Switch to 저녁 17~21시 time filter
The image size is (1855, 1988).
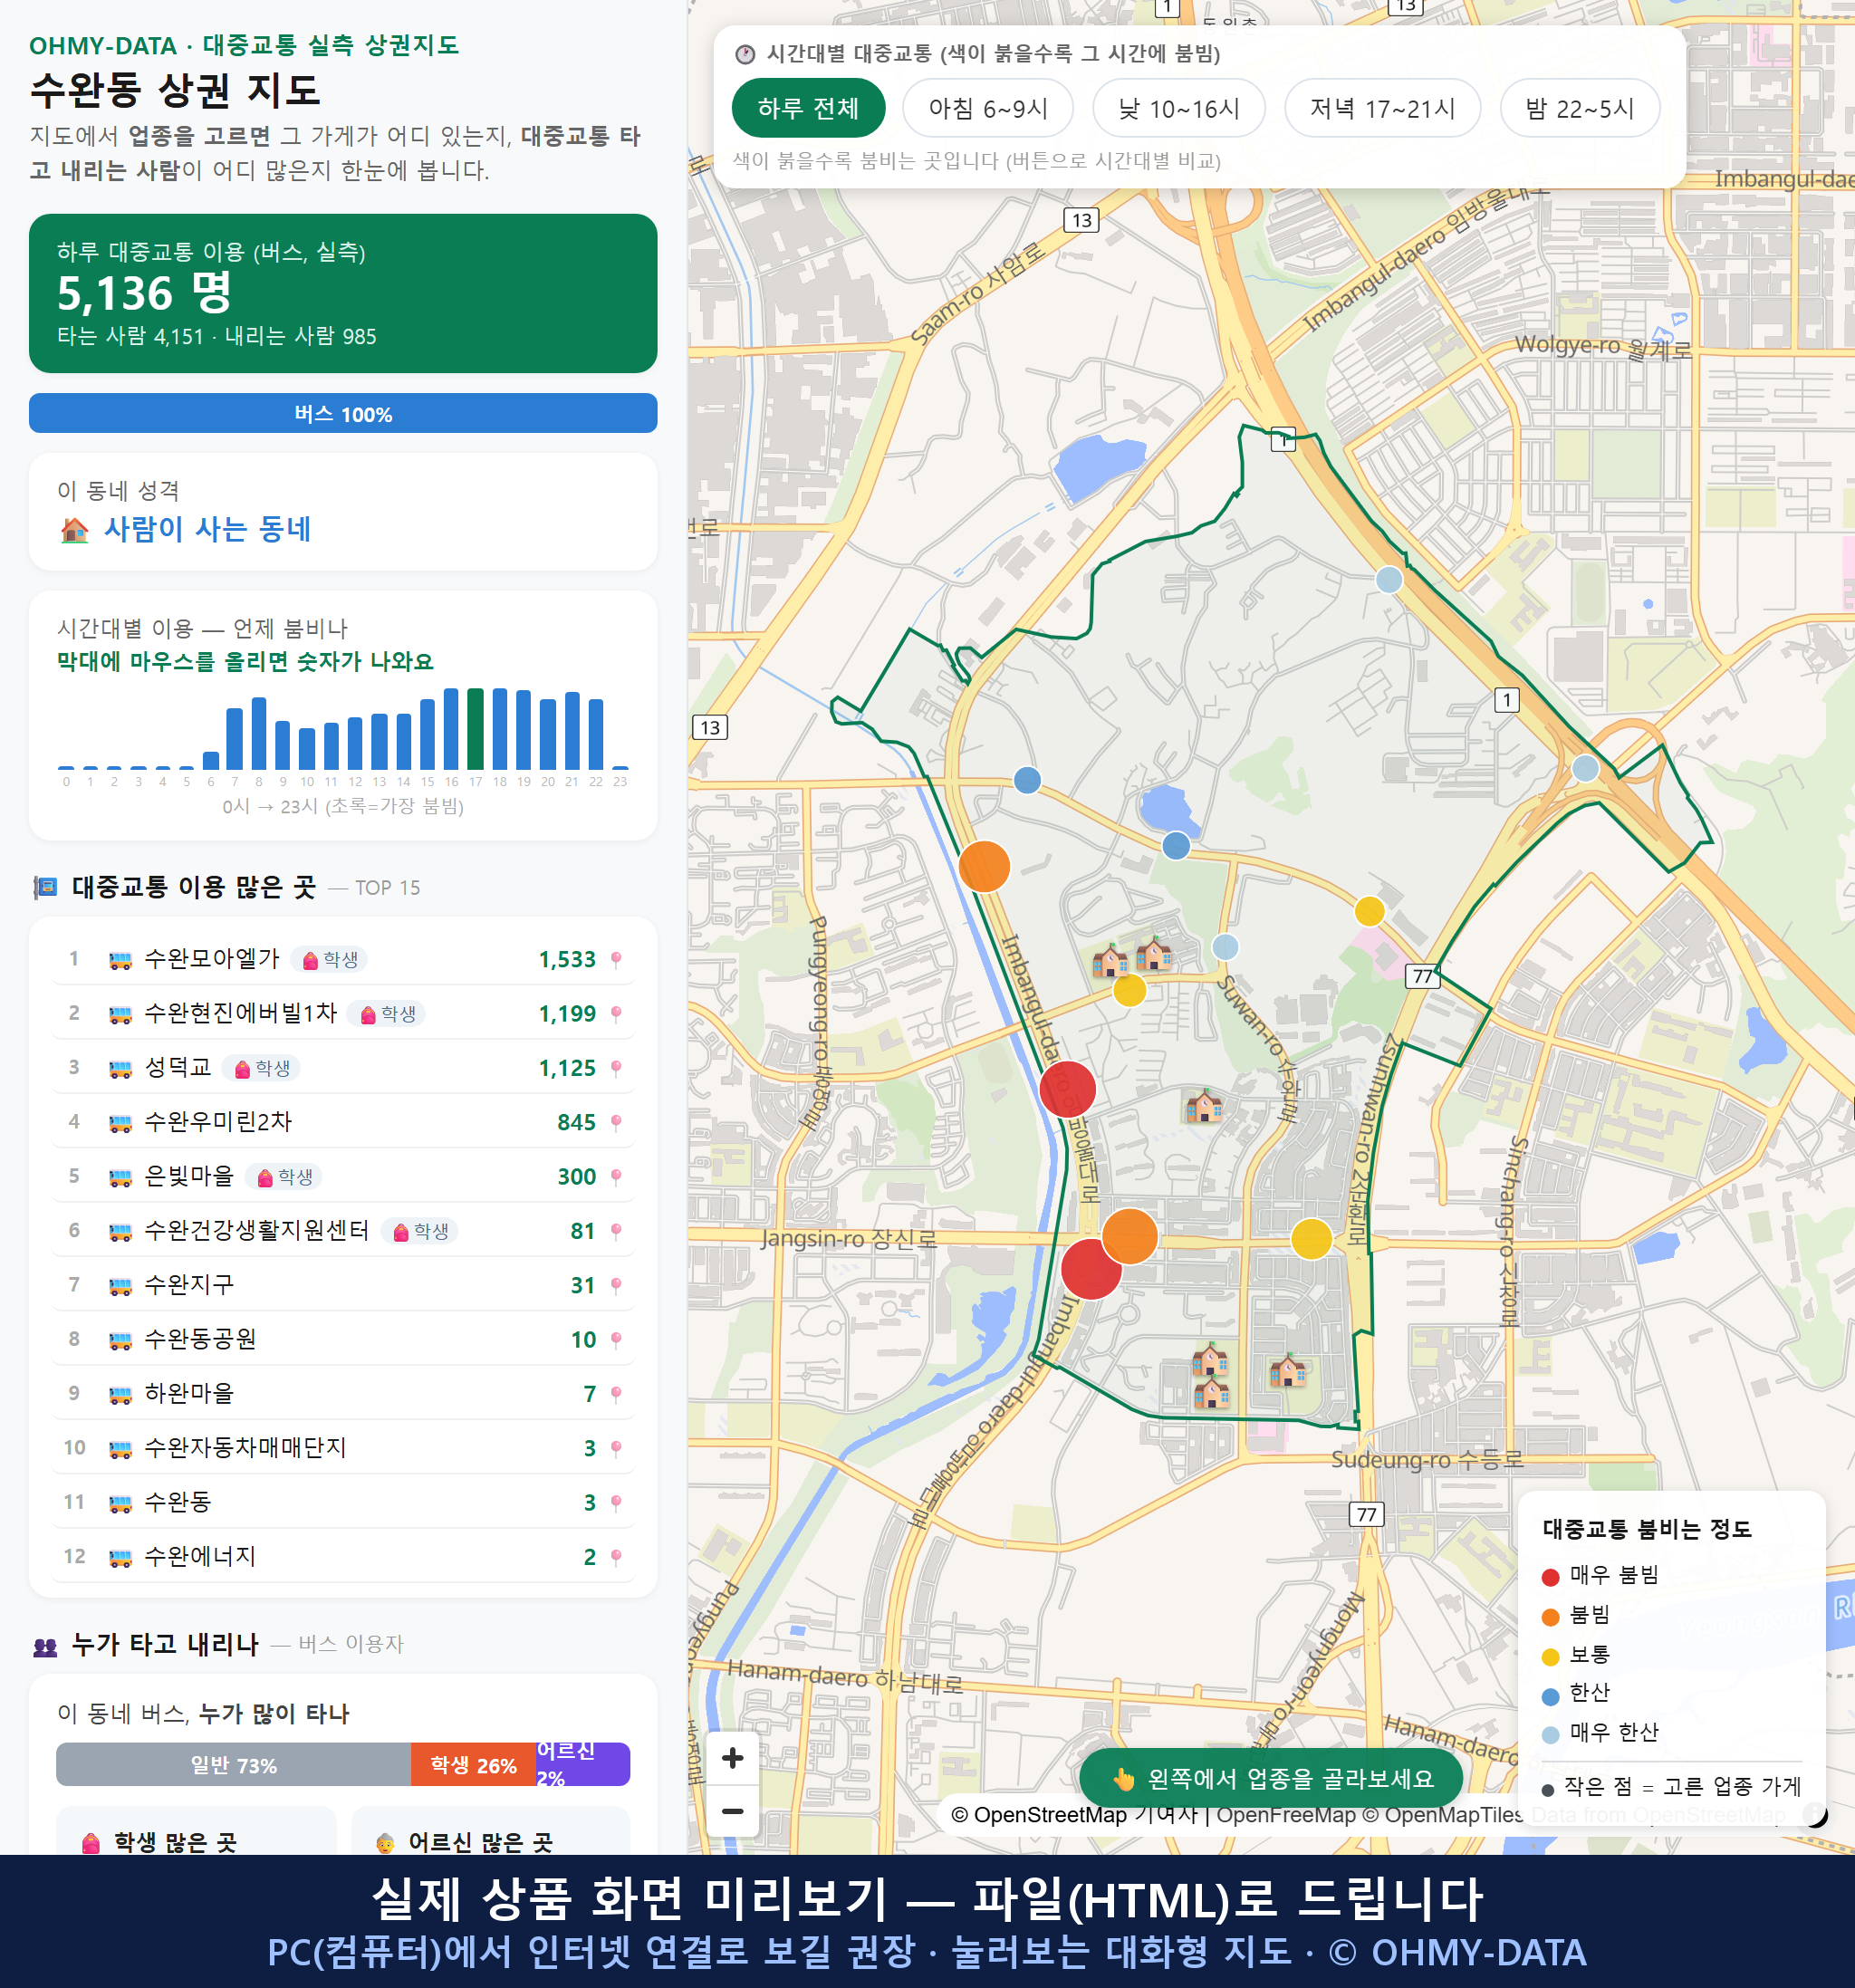coord(1382,108)
